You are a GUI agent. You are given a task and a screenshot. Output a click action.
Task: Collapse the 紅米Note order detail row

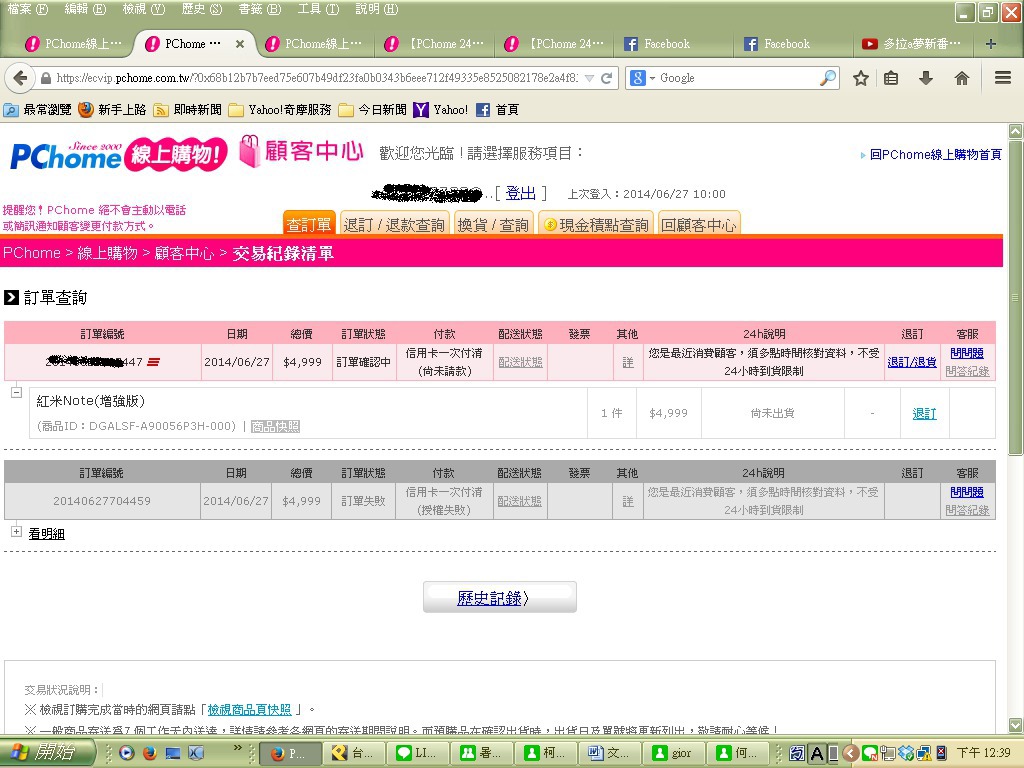click(16, 392)
